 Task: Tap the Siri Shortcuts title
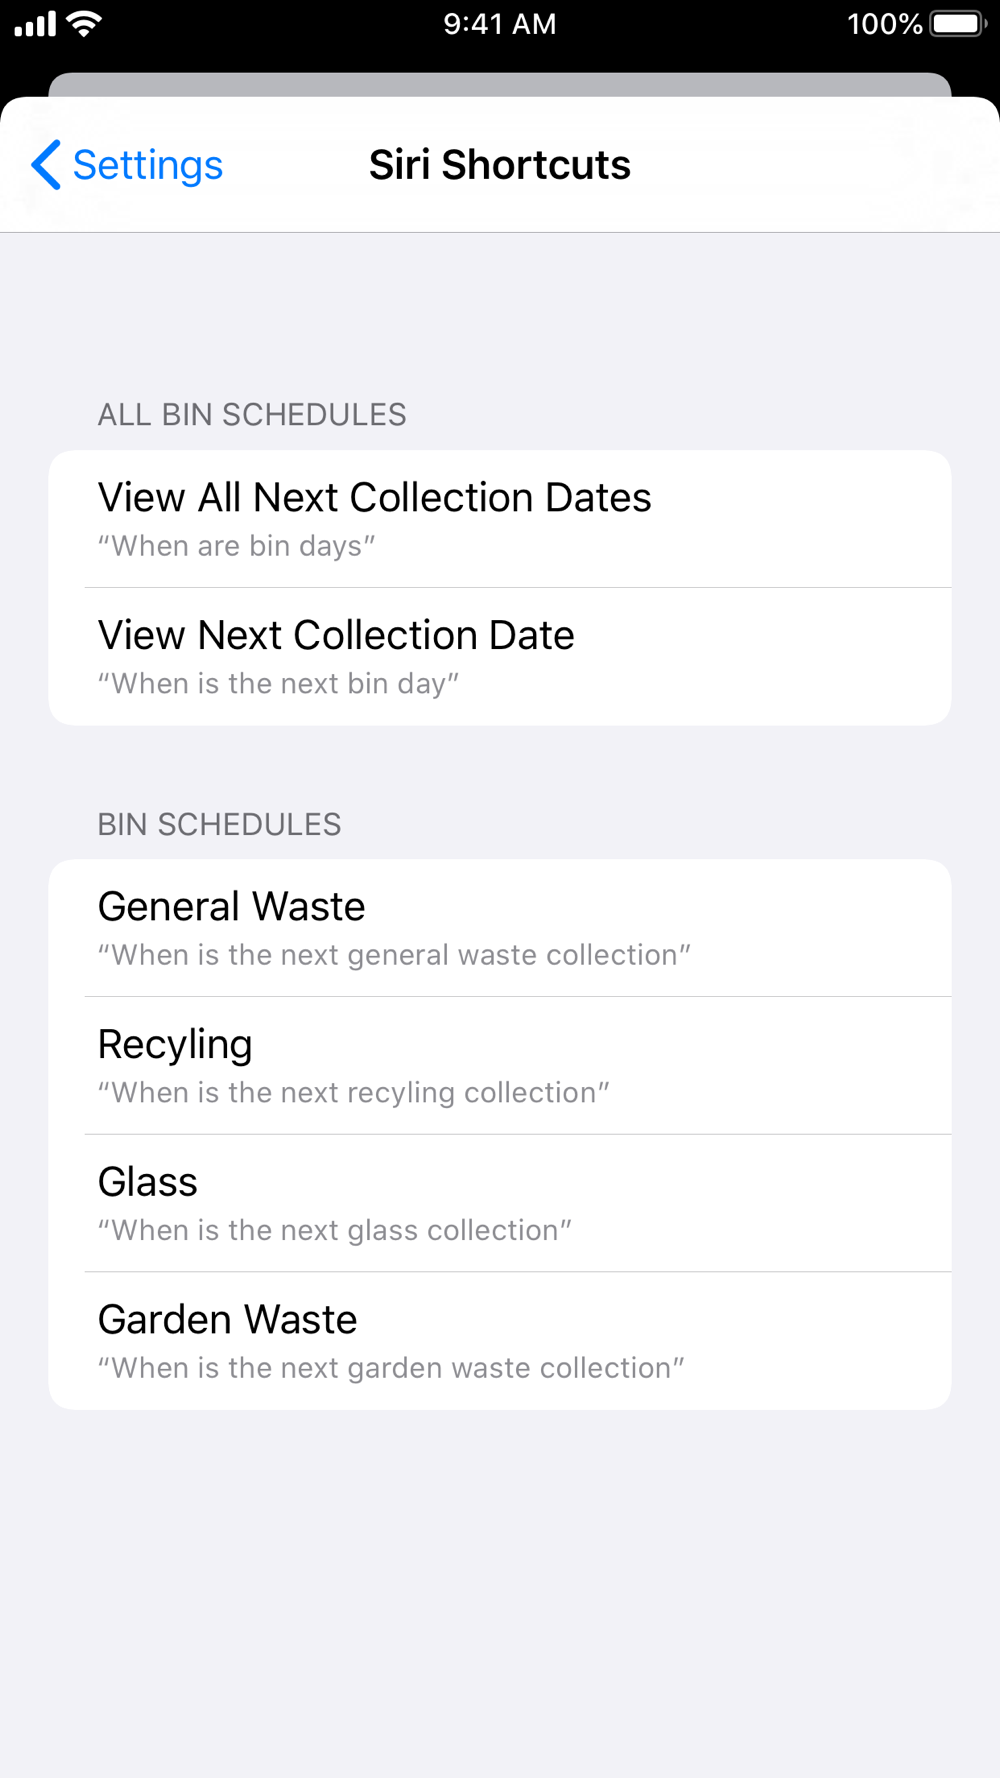pos(500,165)
